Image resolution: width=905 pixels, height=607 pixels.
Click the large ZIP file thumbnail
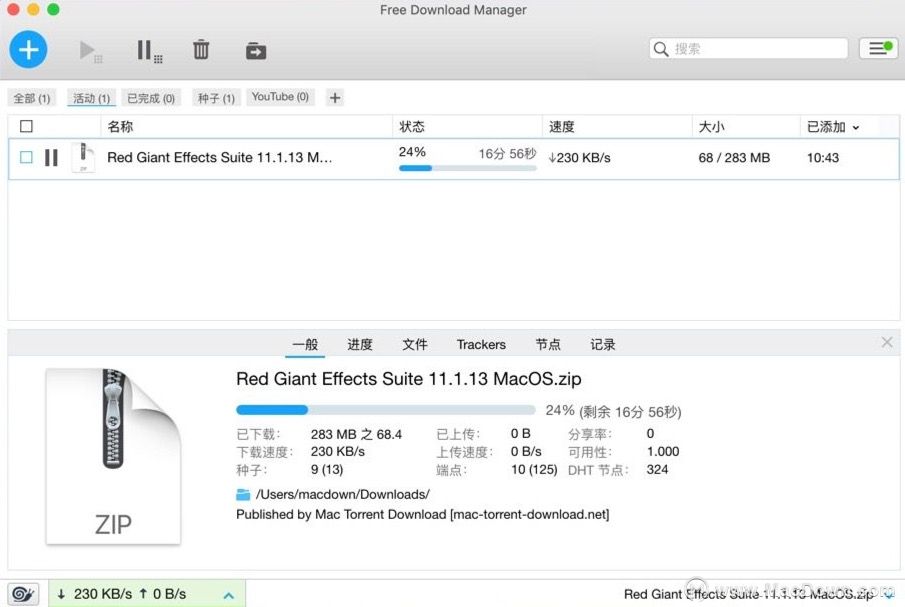pos(113,456)
